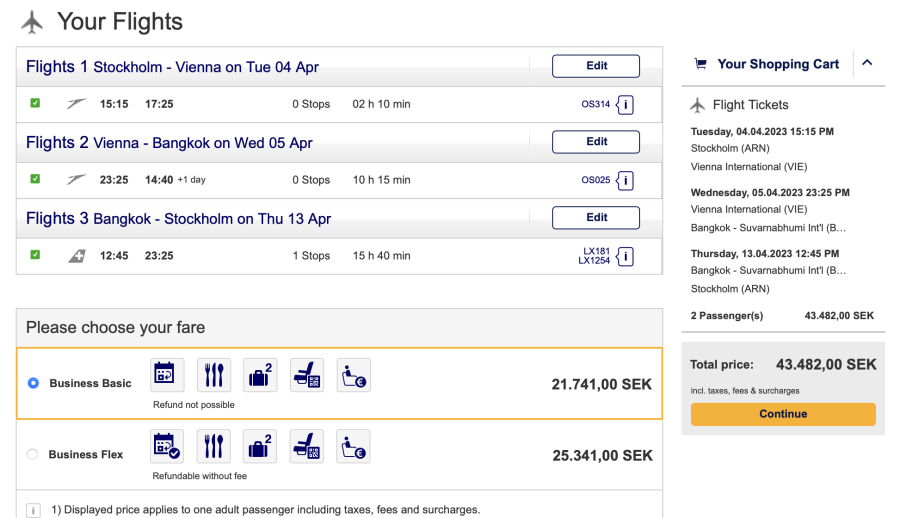Edit Flights 2 Vienna - Bangkok
900x518 pixels.
point(596,142)
